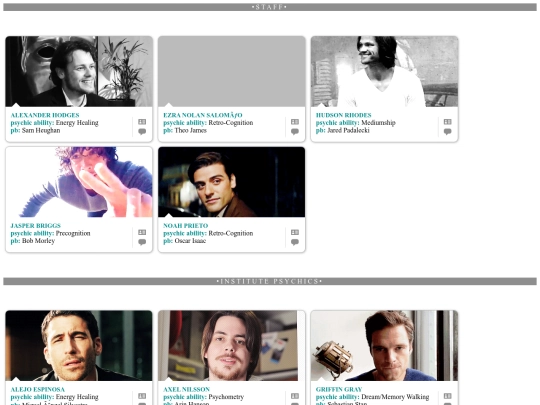The height and width of the screenshot is (405, 540).
Task: Click Axel Nilsson's long-haired portrait photo
Action: [x=231, y=345]
